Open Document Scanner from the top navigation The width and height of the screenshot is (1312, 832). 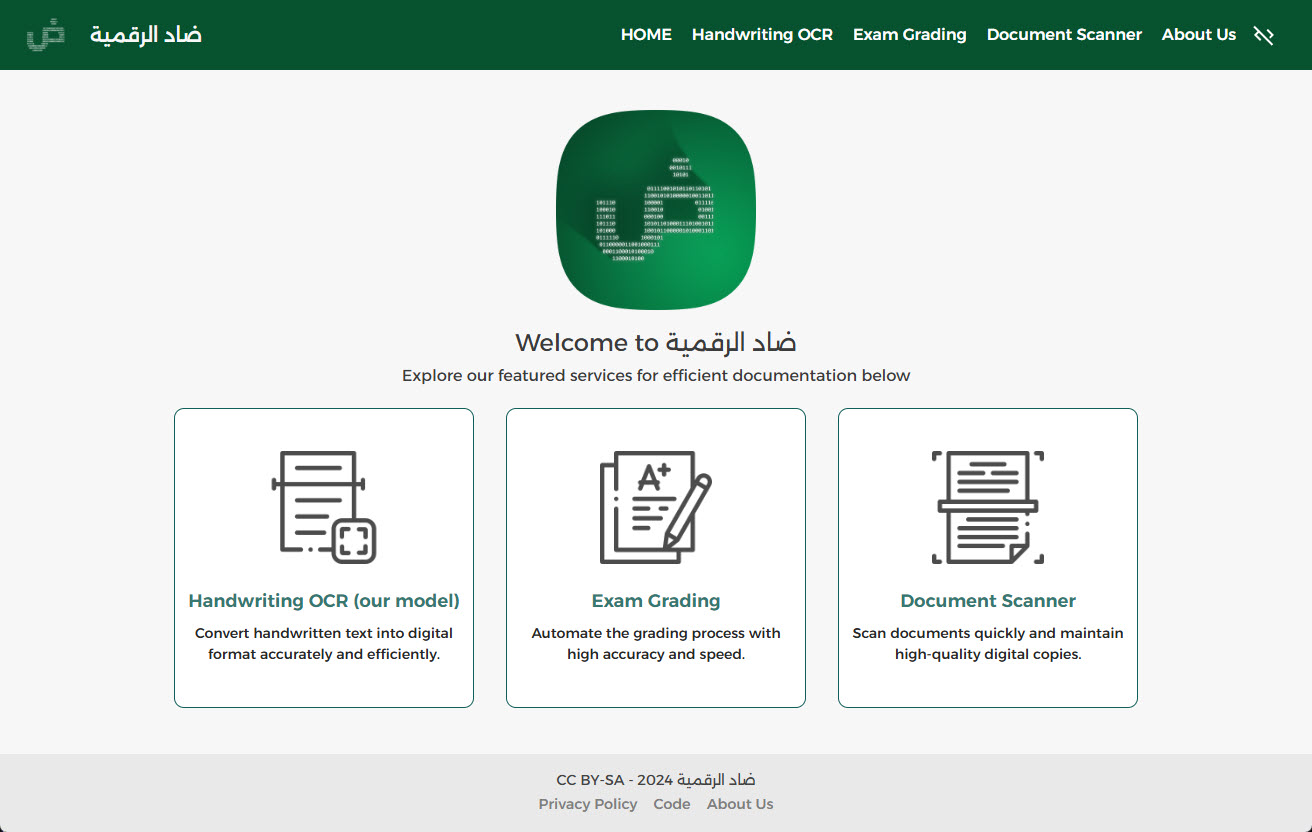pyautogui.click(x=1064, y=35)
